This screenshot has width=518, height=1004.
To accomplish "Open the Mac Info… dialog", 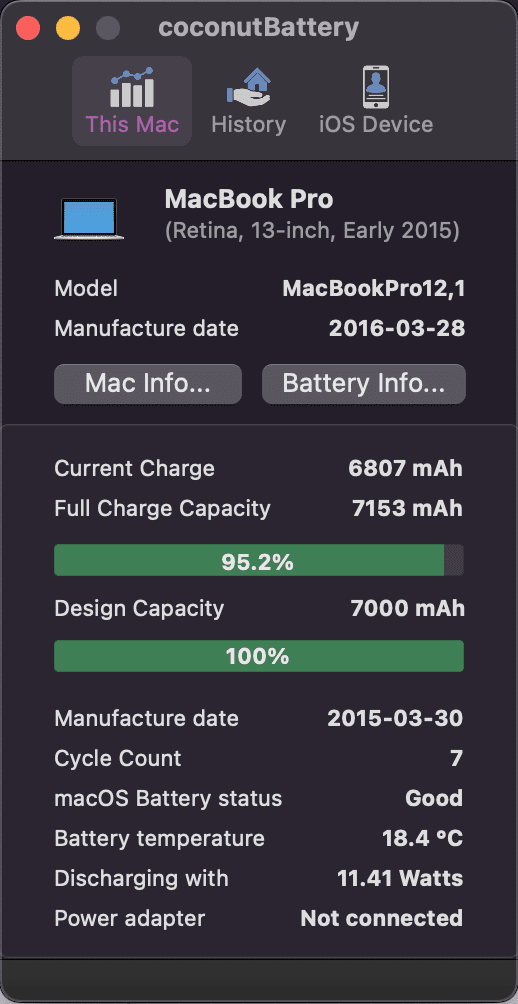I will [x=148, y=384].
